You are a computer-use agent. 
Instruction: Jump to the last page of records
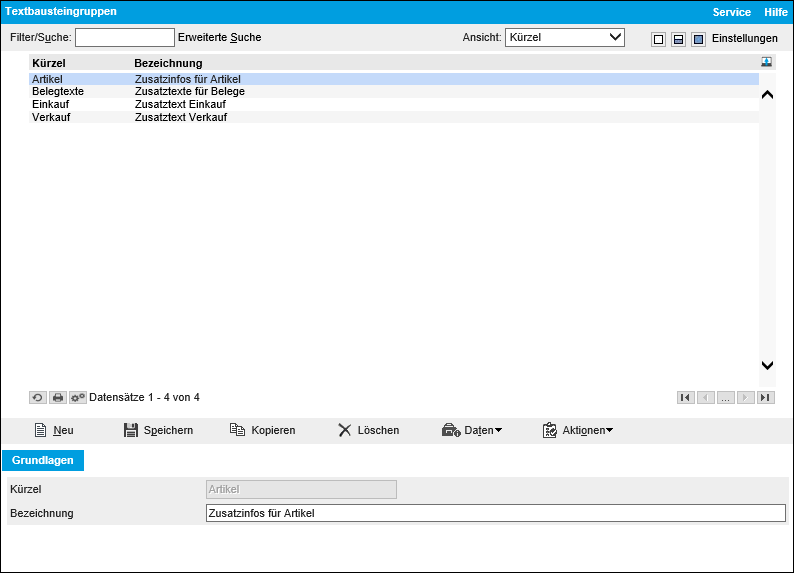[x=765, y=397]
